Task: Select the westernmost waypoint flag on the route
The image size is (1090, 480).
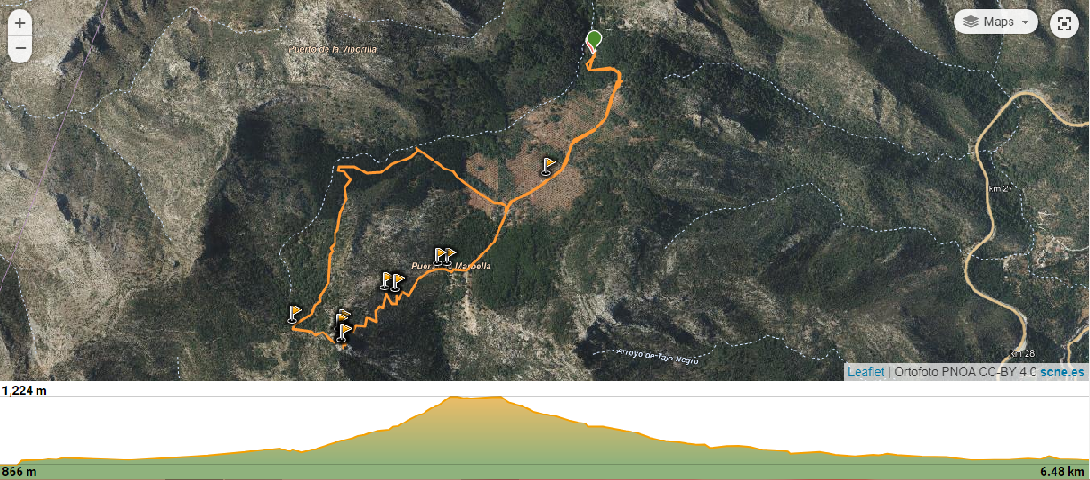Action: click(295, 314)
